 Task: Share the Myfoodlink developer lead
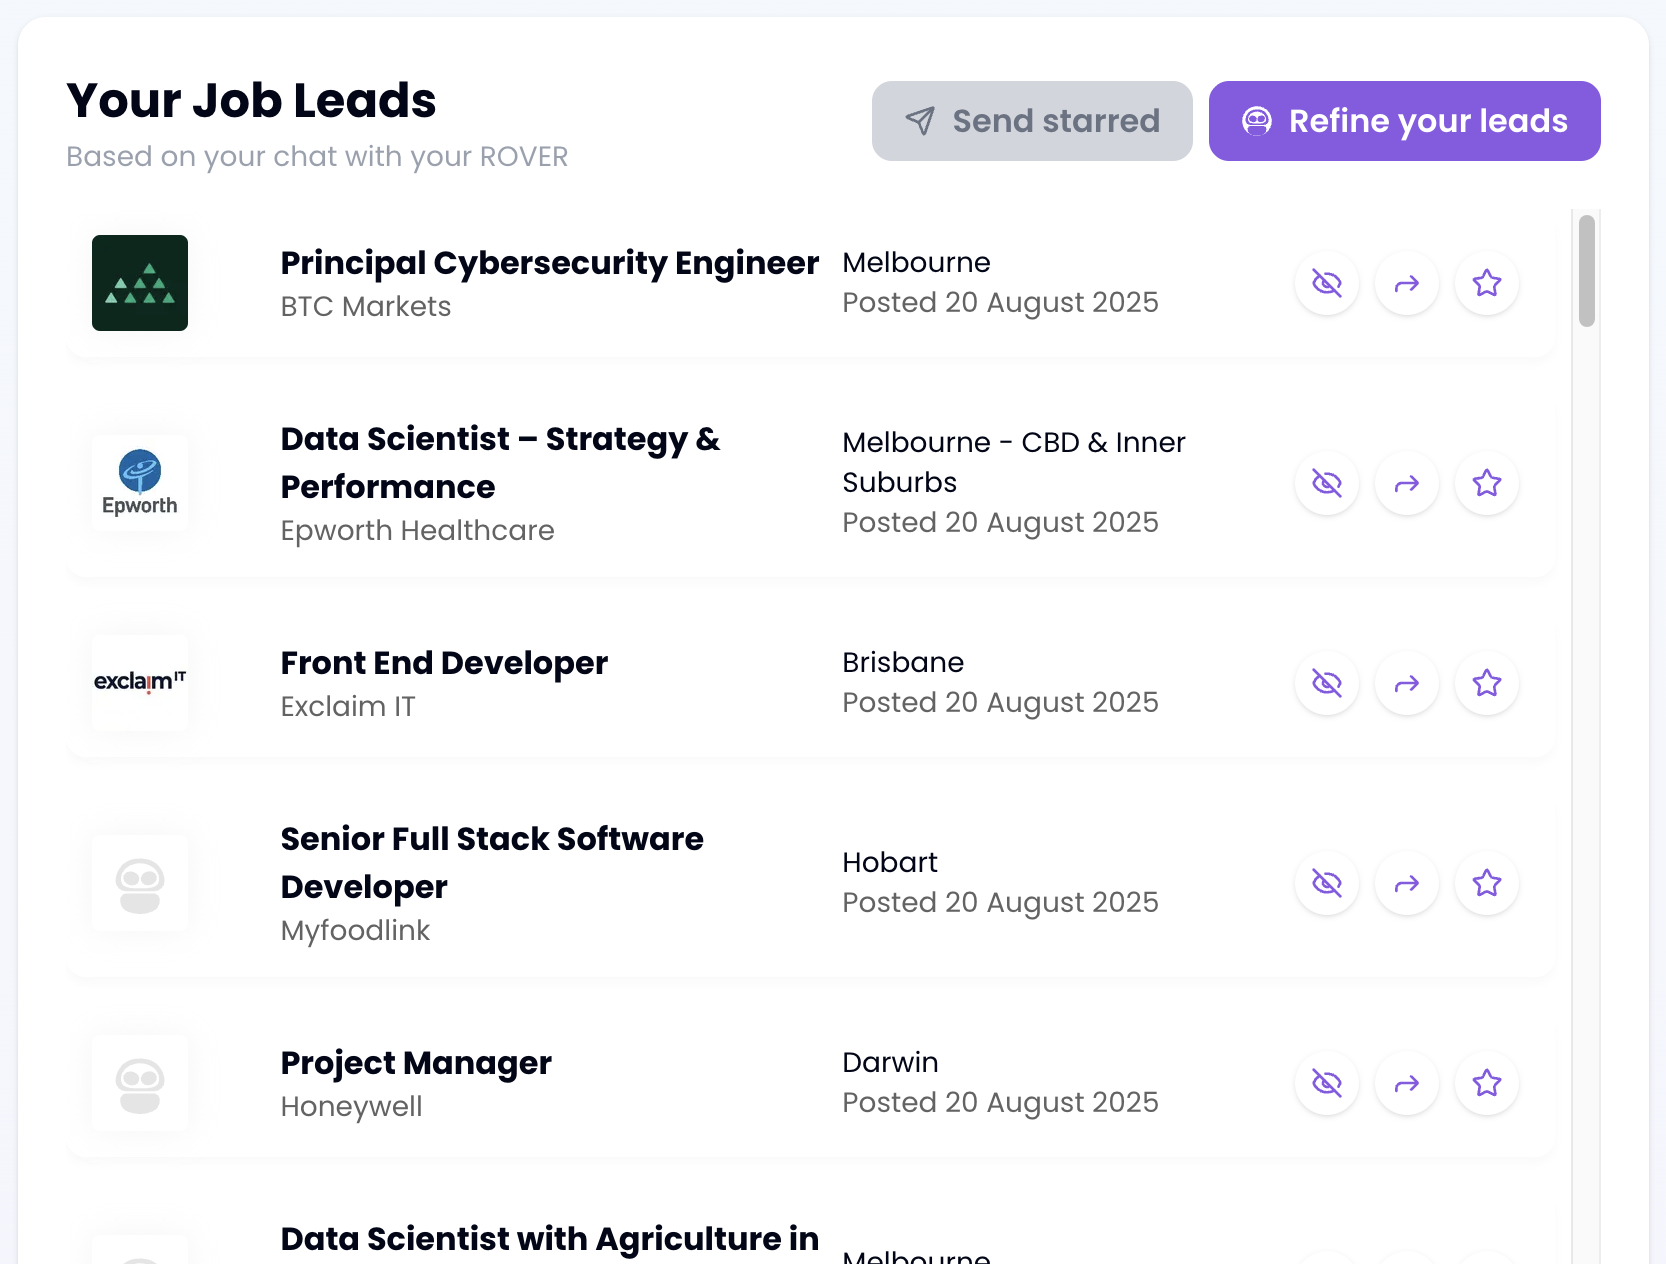point(1406,883)
